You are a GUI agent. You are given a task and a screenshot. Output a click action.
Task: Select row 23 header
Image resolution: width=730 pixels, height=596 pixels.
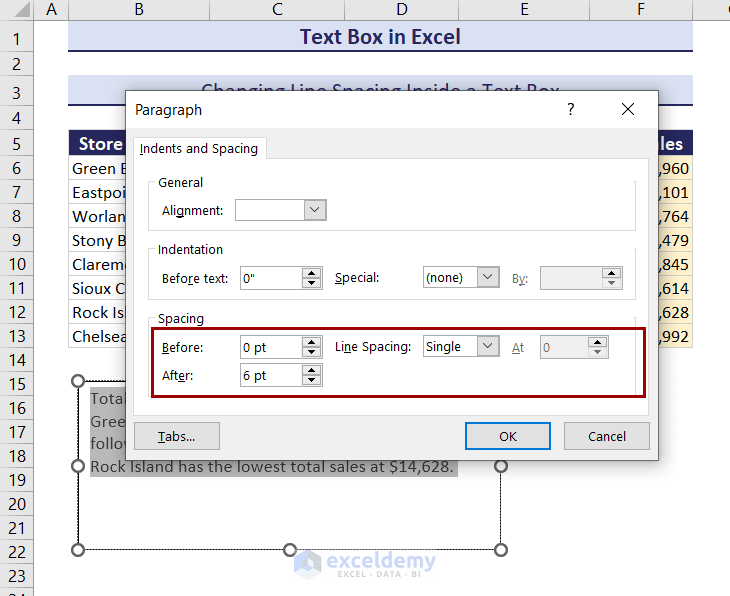[17, 576]
